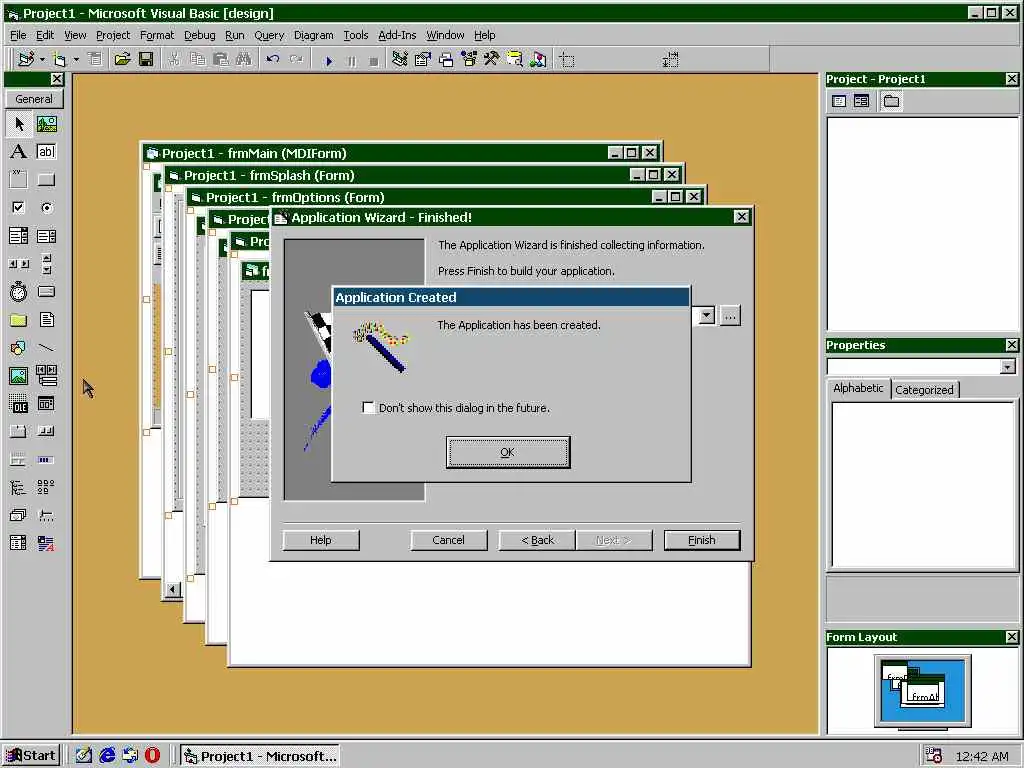Click the browse '...' button in the wizard
The width and height of the screenshot is (1024, 768).
coord(730,316)
